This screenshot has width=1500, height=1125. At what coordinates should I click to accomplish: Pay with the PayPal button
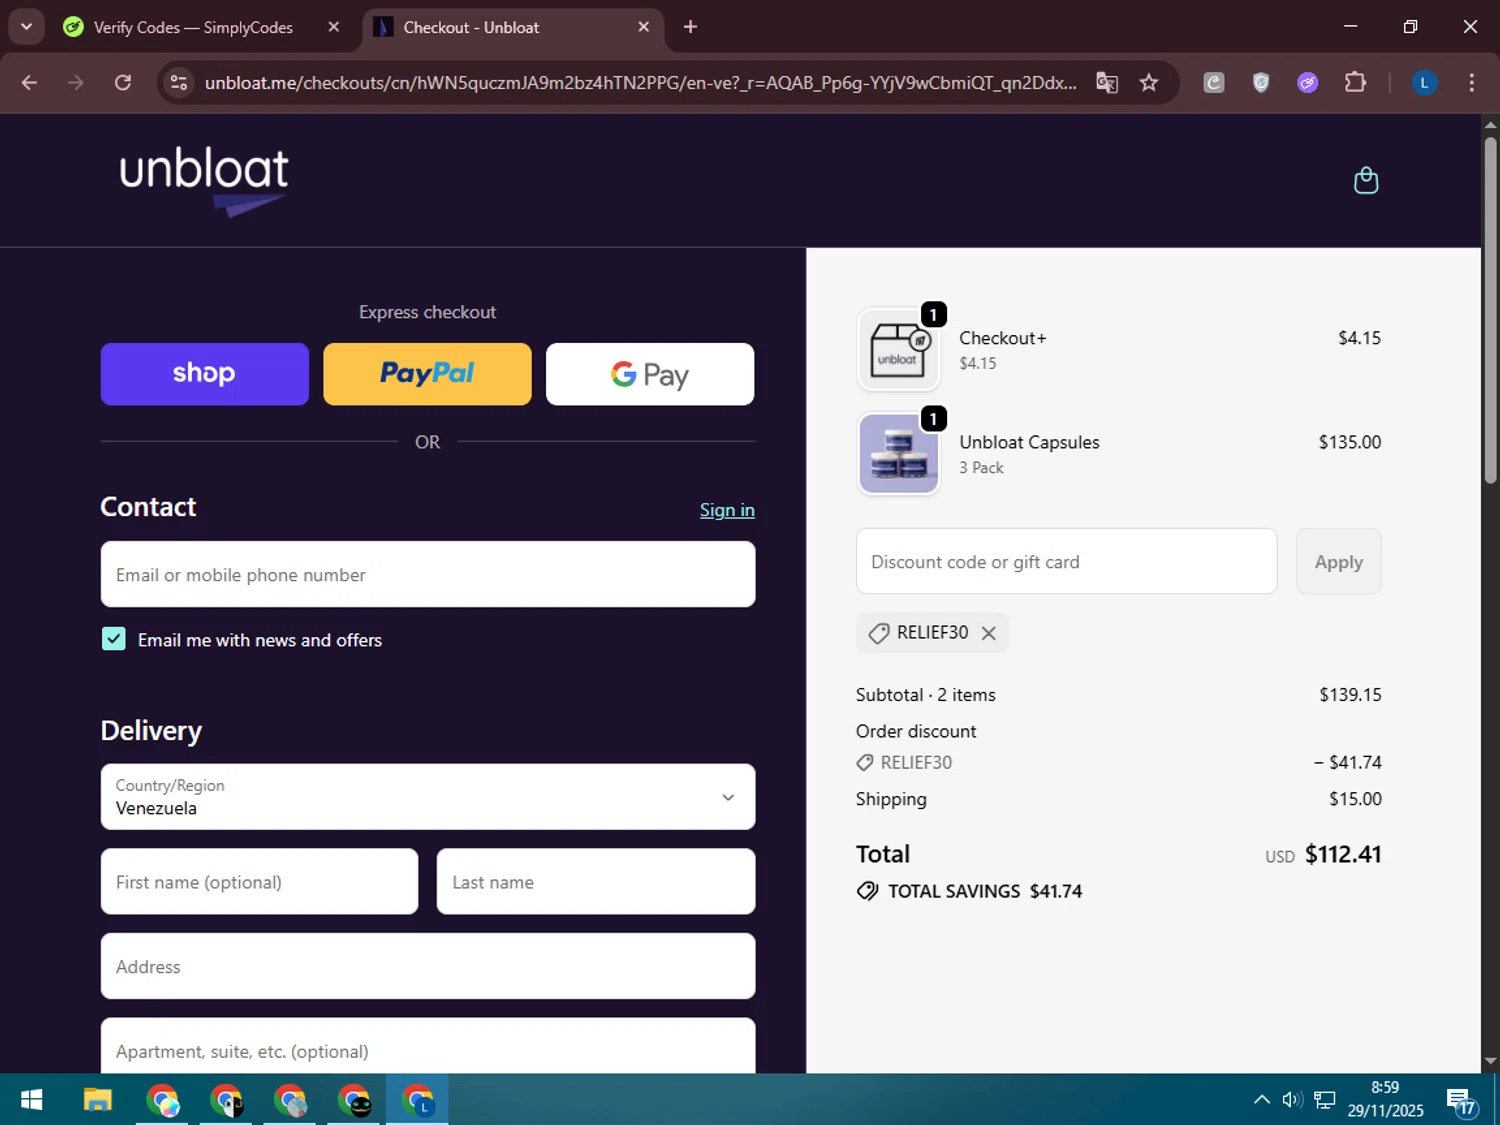pyautogui.click(x=427, y=374)
